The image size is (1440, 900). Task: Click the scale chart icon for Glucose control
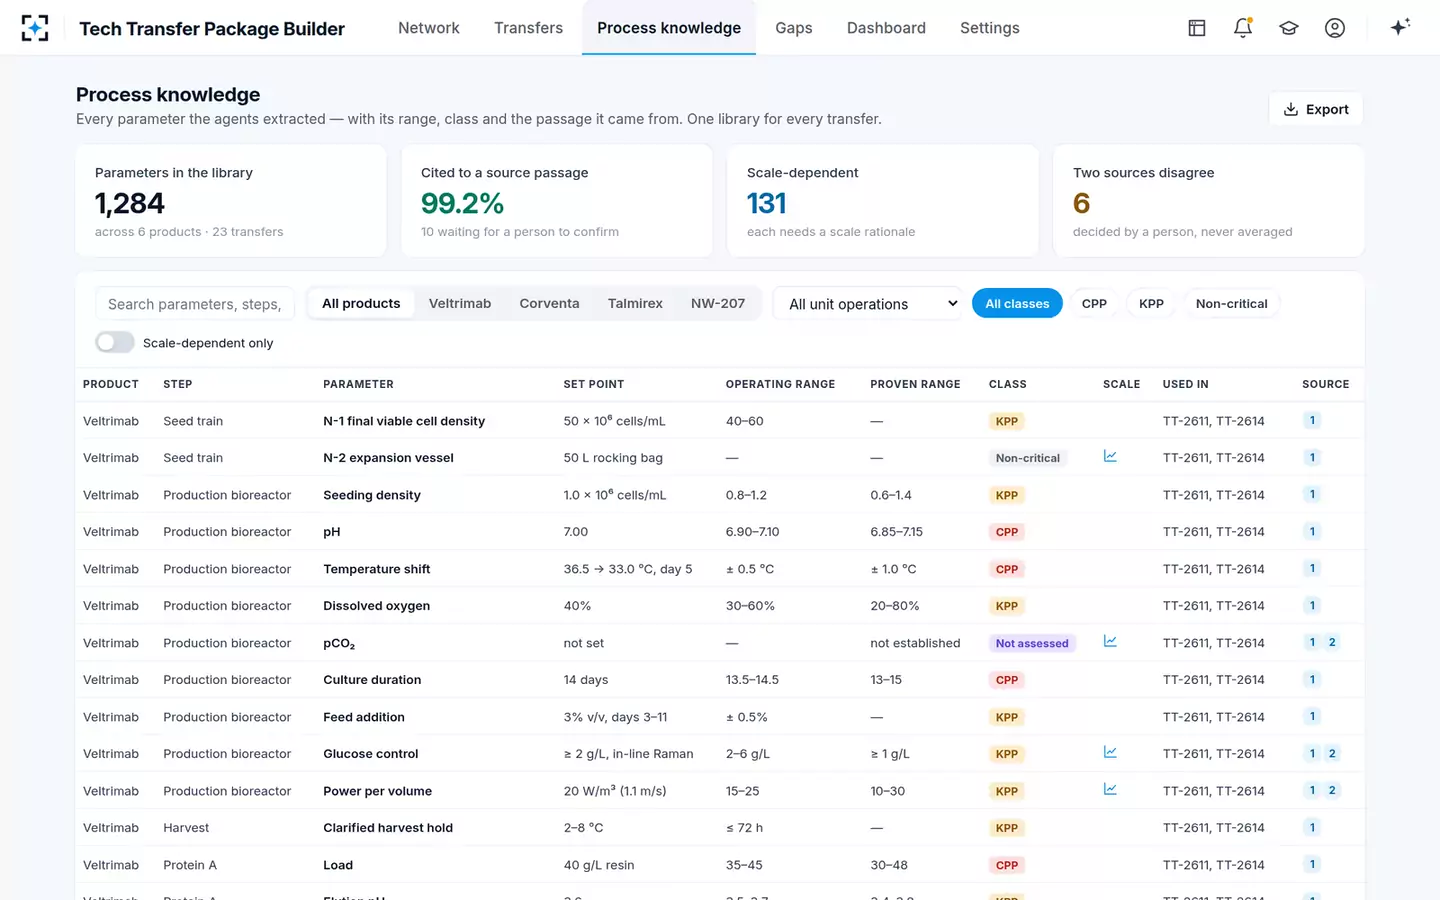point(1110,752)
